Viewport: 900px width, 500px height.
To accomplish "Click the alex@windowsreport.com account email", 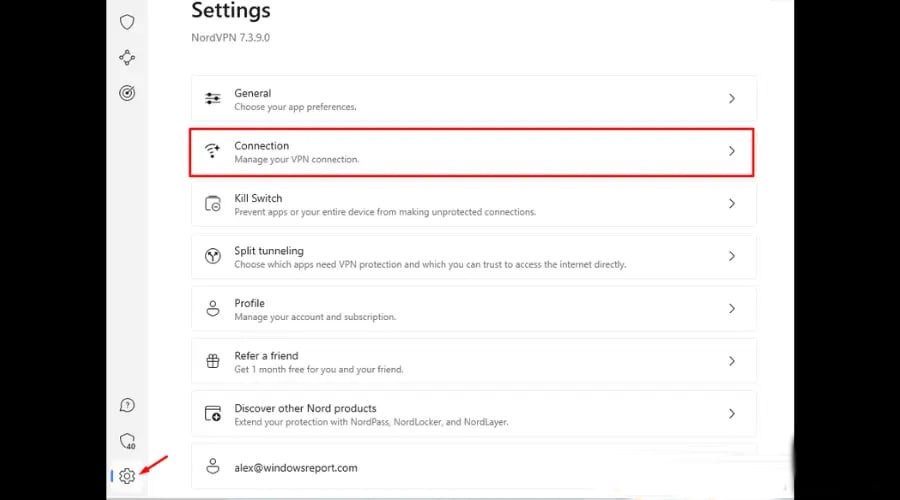I will click(x=296, y=468).
